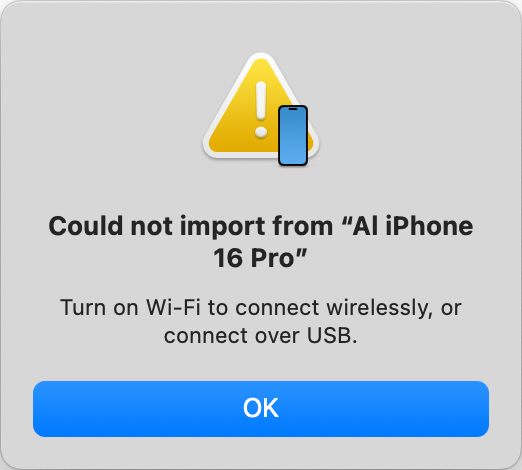This screenshot has width=522, height=470.
Task: Click the "connect over USB." text line
Action: (261, 335)
